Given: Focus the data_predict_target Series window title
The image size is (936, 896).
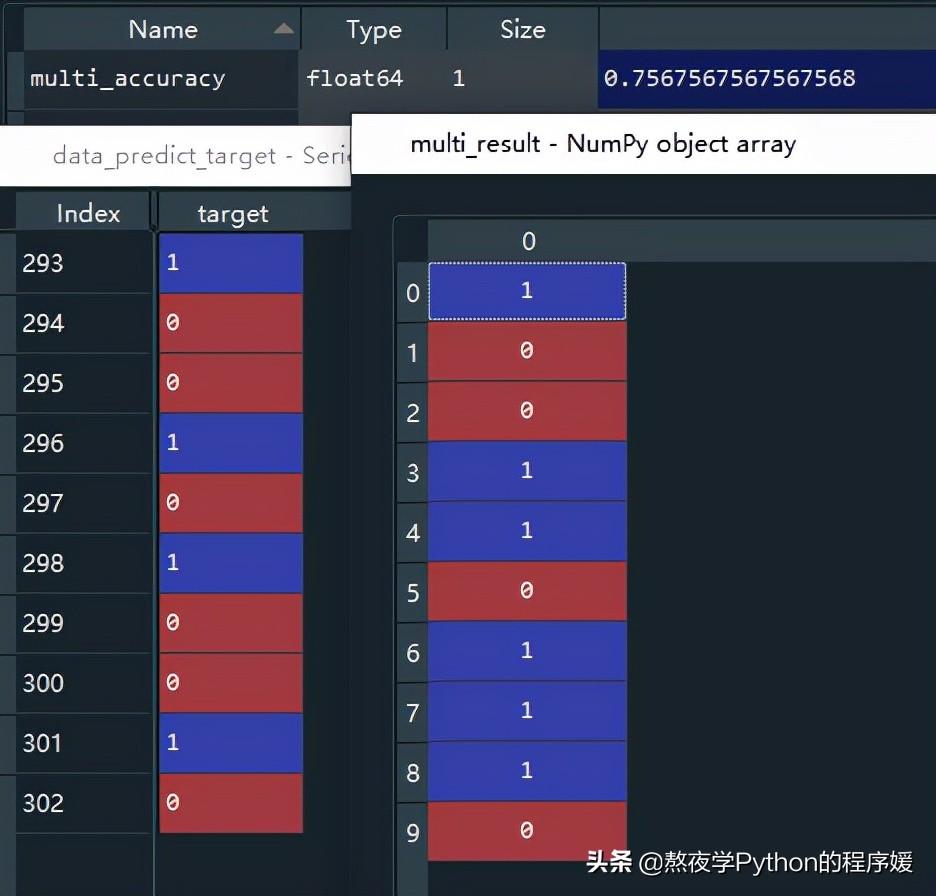Looking at the screenshot, I should tap(201, 156).
